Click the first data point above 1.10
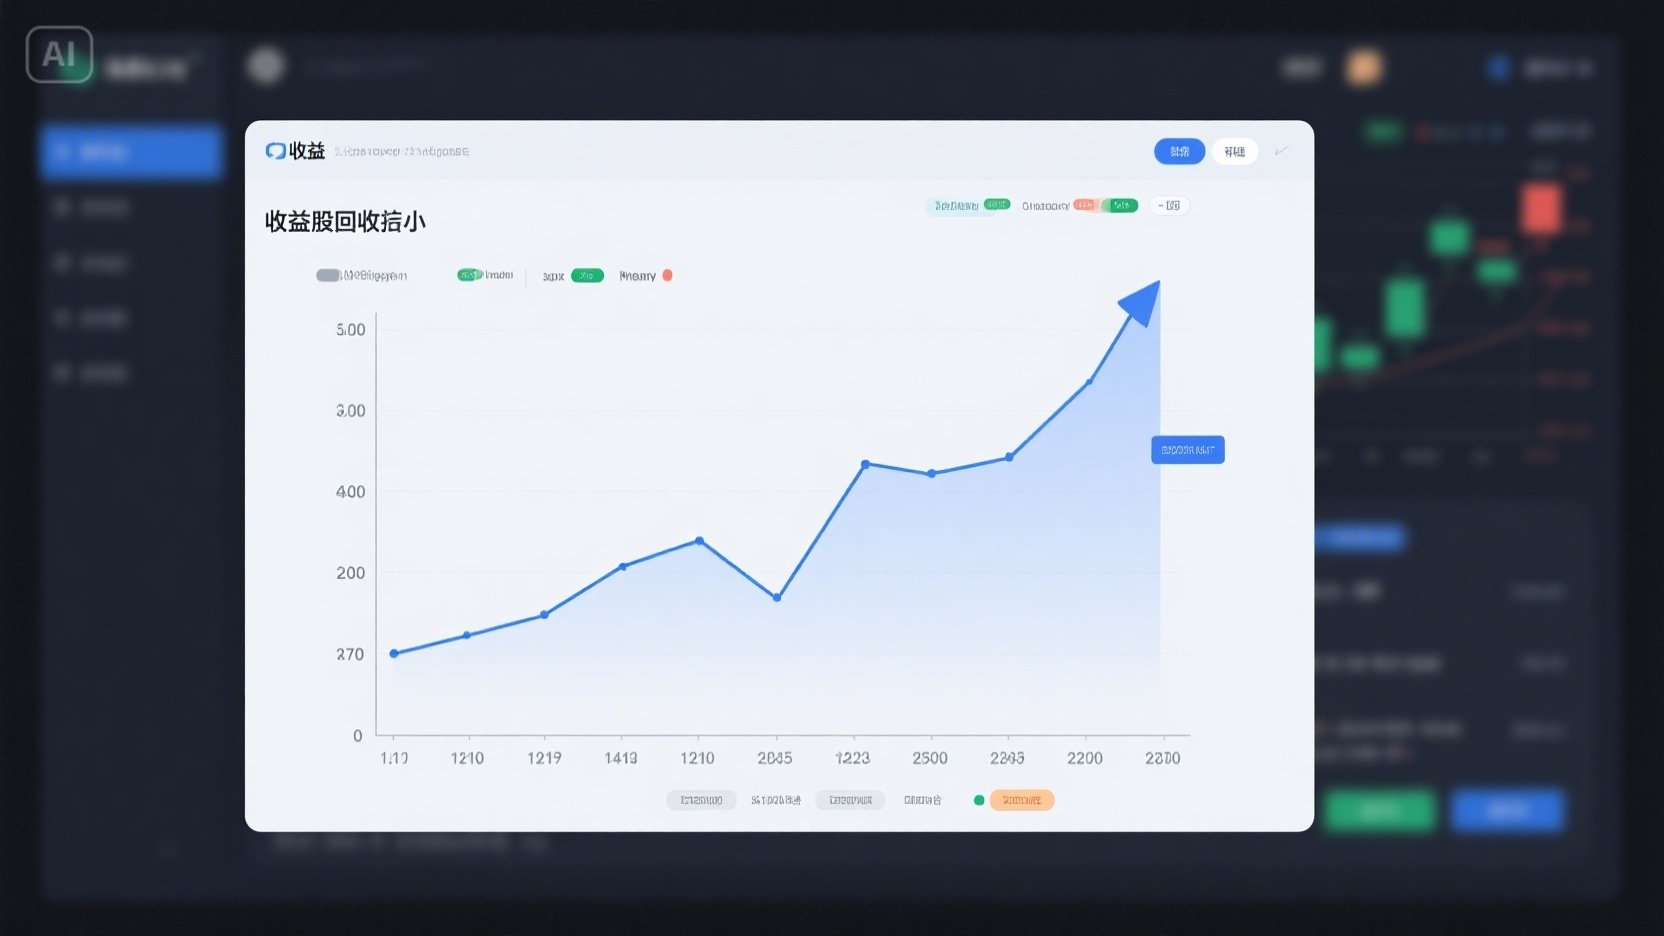Image resolution: width=1664 pixels, height=936 pixels. point(394,654)
